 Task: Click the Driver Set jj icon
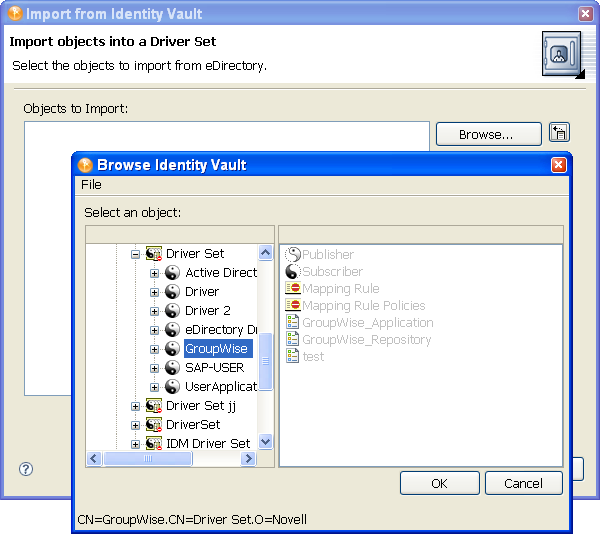(154, 406)
